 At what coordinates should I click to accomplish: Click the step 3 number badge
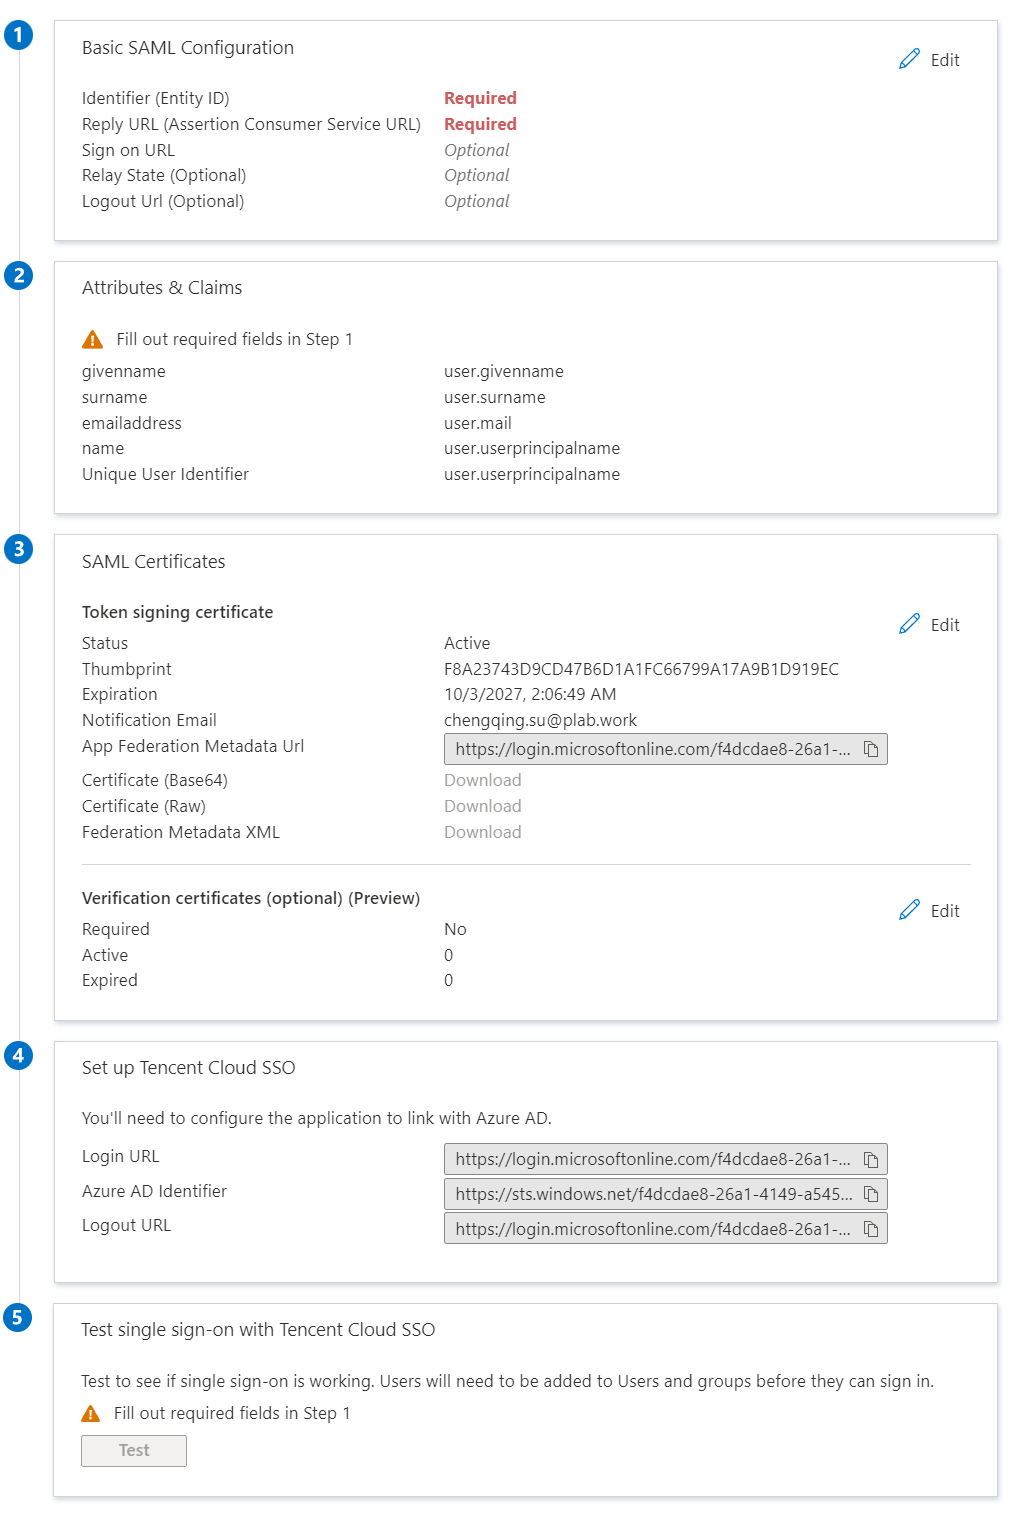tap(18, 549)
